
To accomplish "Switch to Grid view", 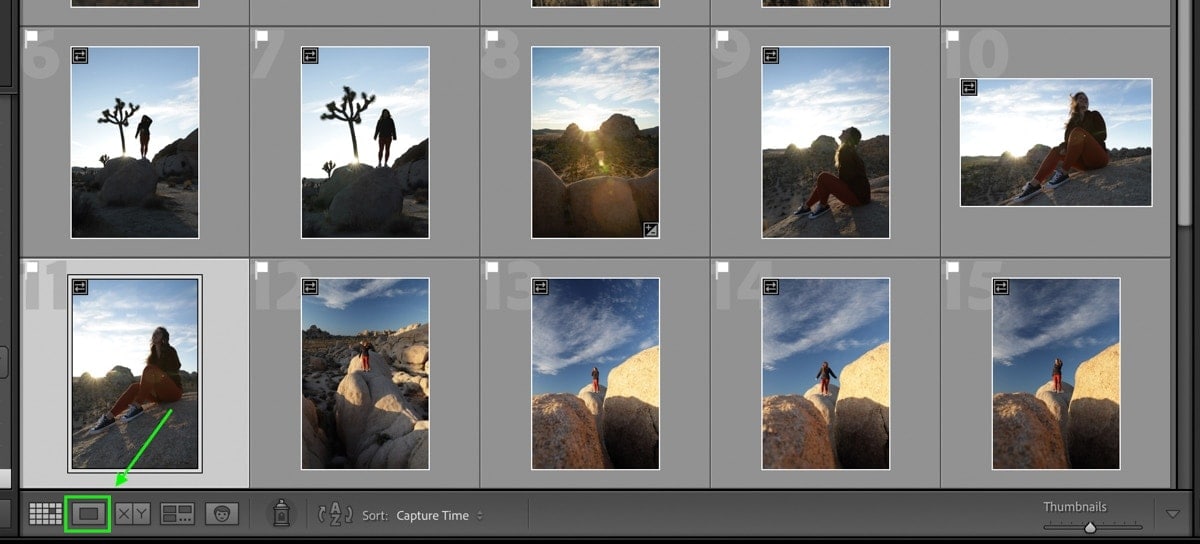I will click(45, 514).
